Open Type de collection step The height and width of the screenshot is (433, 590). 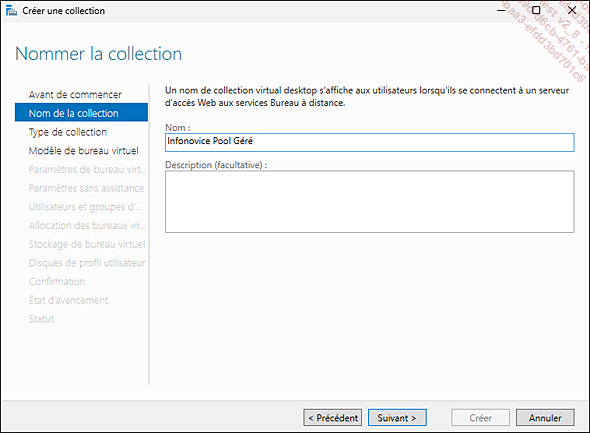68,132
